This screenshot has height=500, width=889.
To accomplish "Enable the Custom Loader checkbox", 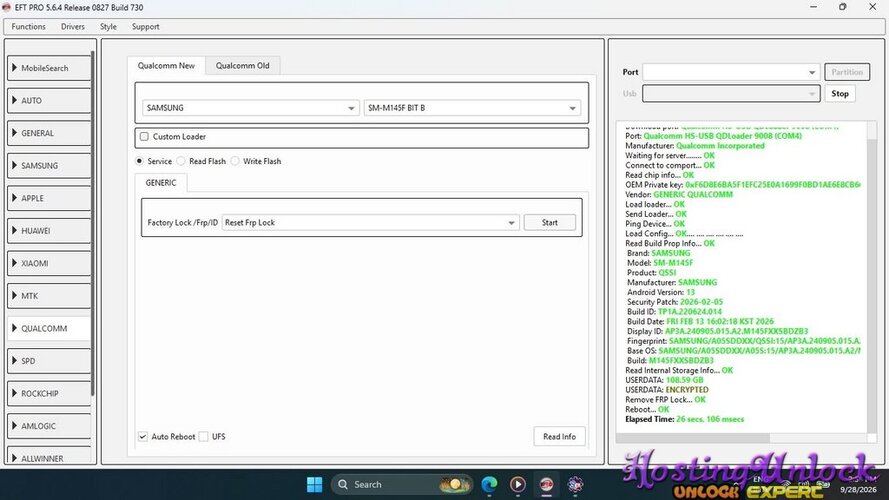I will 145,137.
